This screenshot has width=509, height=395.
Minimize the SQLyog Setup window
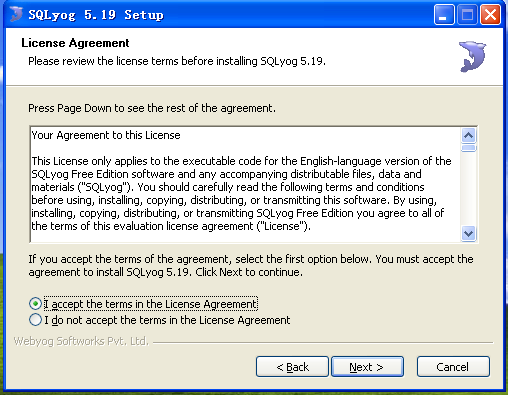(x=444, y=15)
